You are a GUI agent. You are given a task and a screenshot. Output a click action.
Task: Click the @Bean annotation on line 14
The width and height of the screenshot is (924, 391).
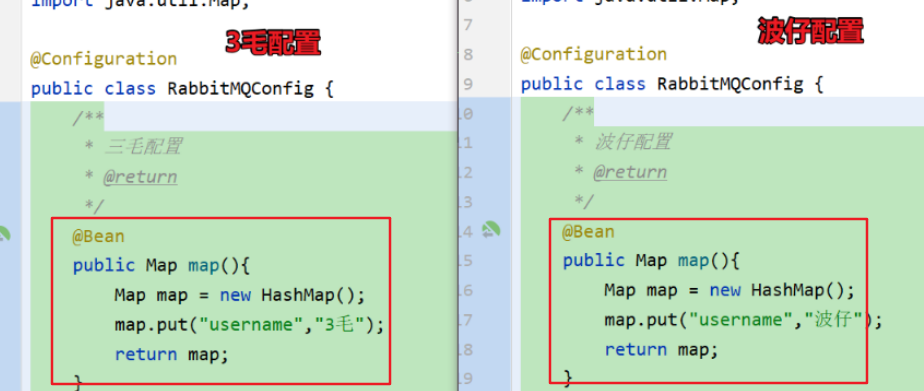pos(588,231)
